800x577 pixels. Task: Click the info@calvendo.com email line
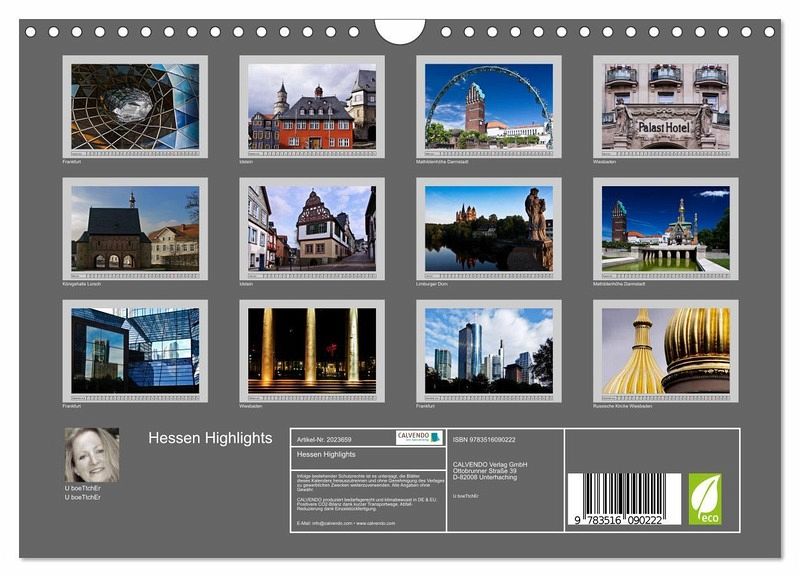[346, 523]
